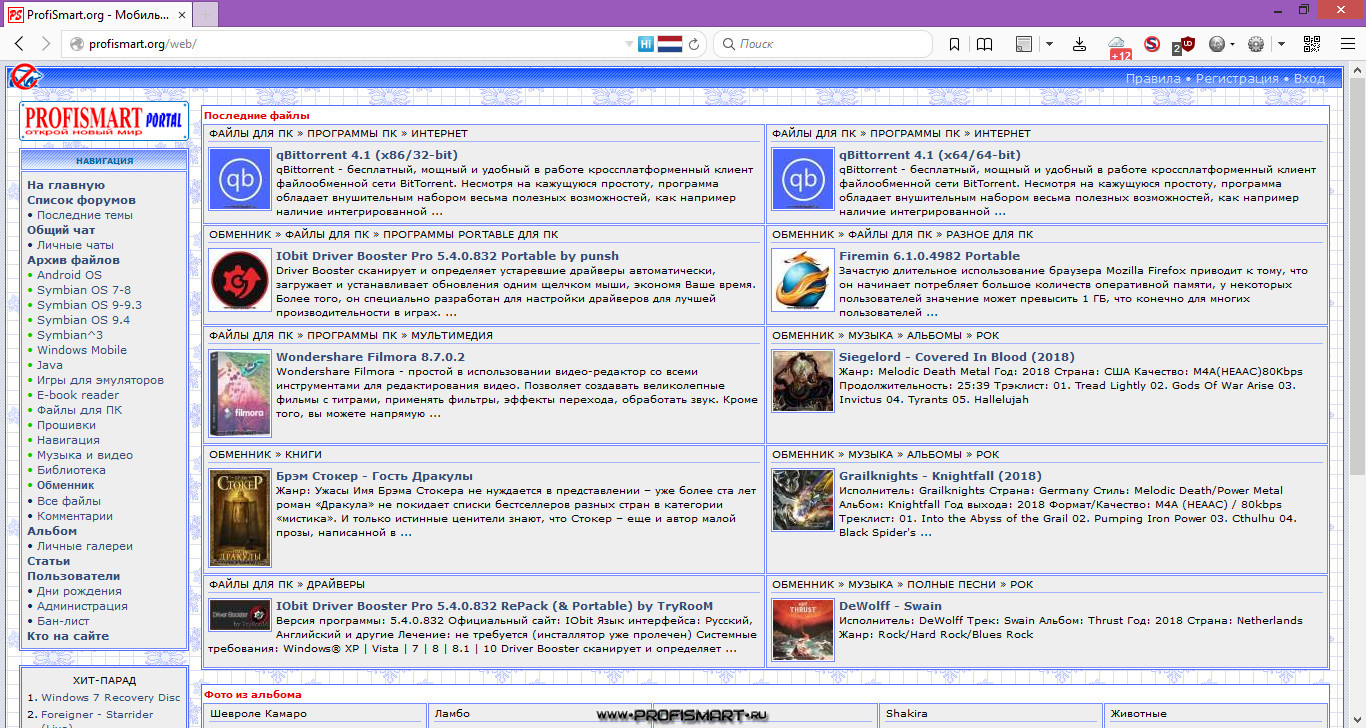Bookmark this page with the bookmark icon
Image resolution: width=1366 pixels, height=728 pixels.
[954, 44]
